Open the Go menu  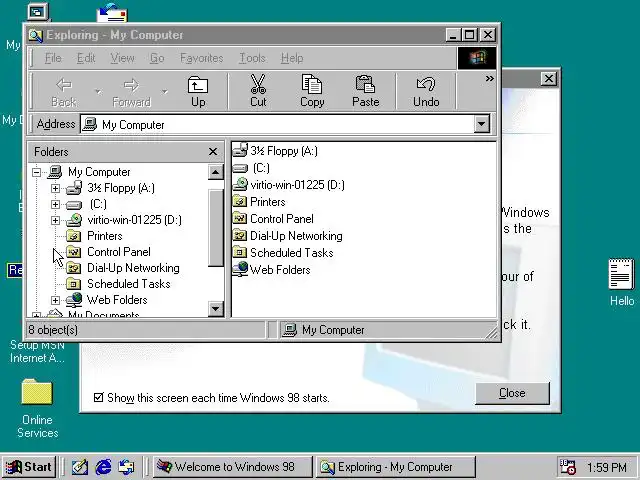pos(157,58)
